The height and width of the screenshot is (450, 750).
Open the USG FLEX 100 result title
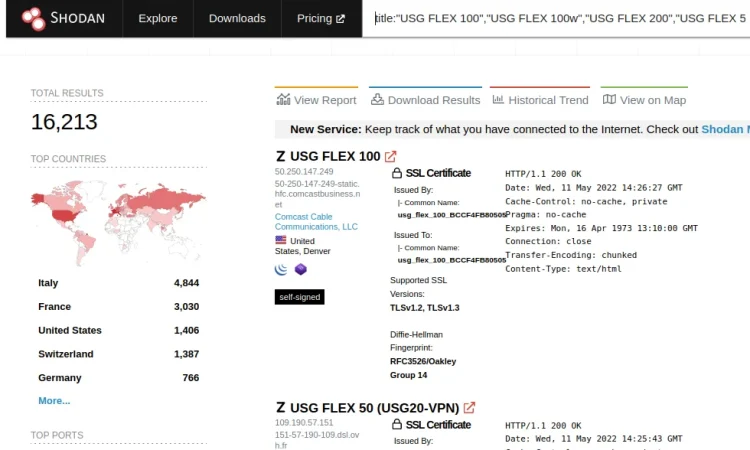(335, 156)
